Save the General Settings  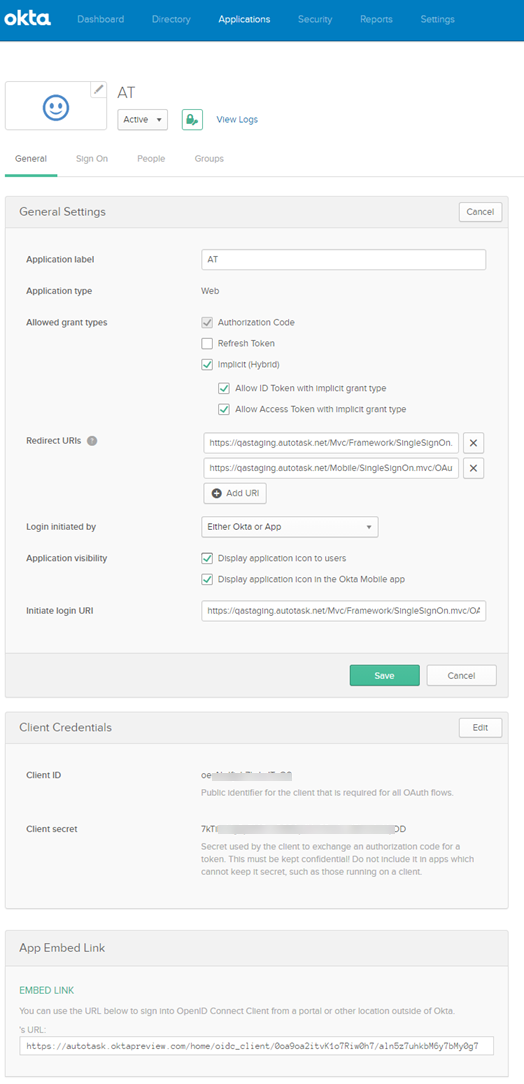click(x=384, y=675)
